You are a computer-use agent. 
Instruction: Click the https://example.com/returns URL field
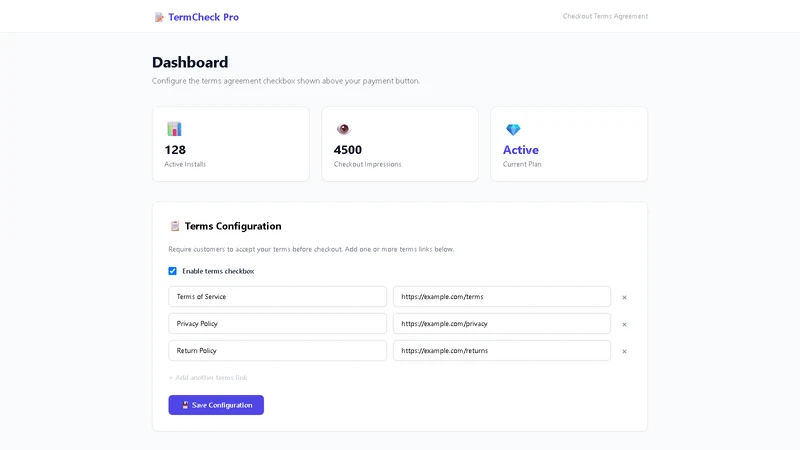(x=502, y=351)
